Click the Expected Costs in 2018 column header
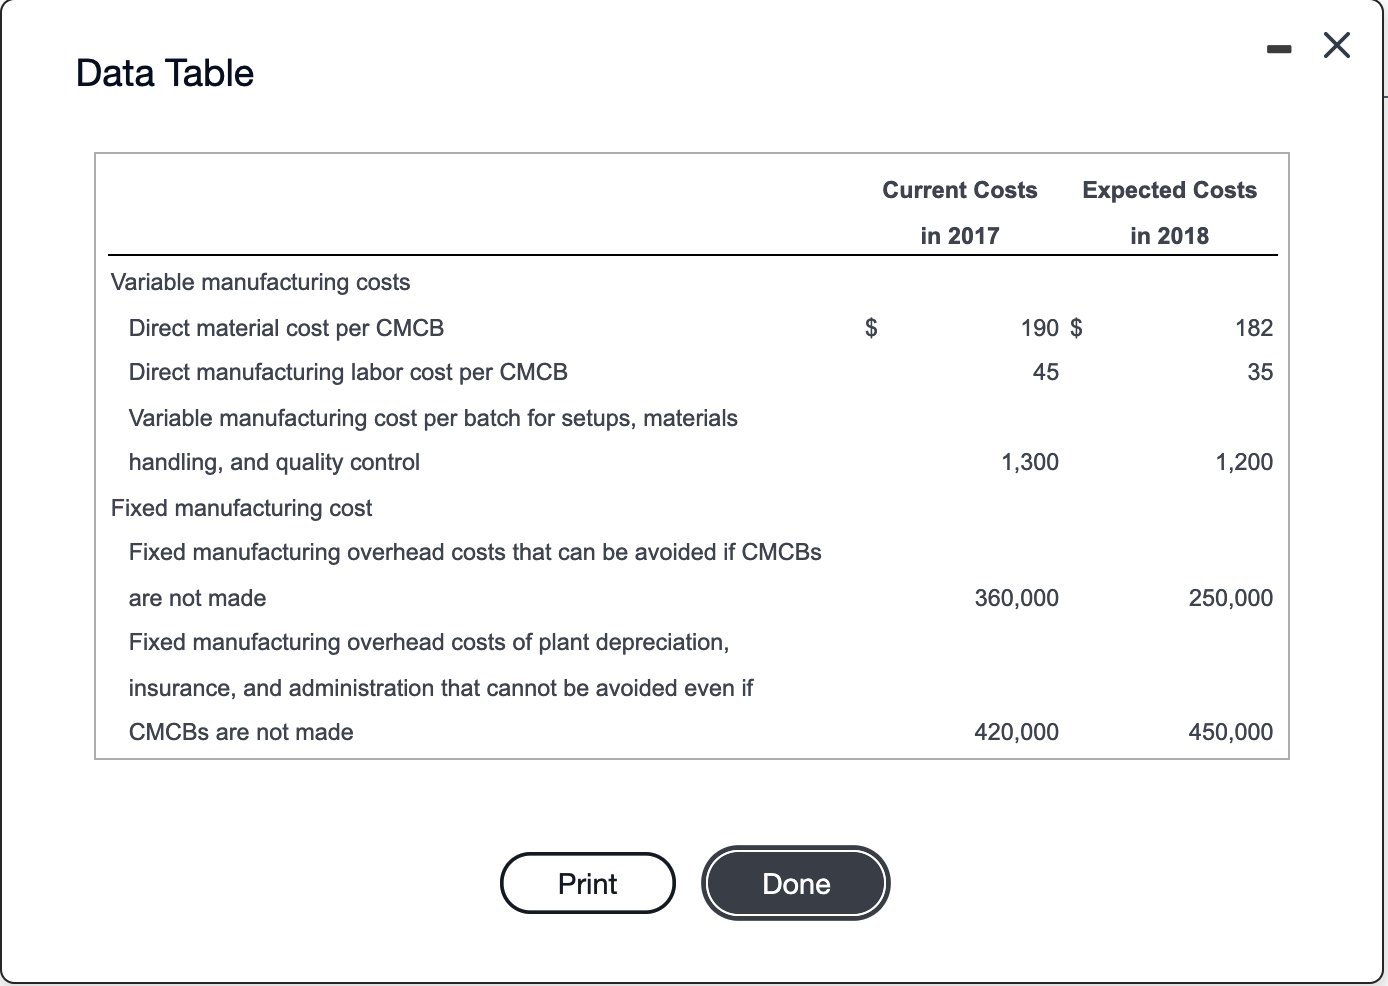This screenshot has width=1388, height=986. [1168, 211]
